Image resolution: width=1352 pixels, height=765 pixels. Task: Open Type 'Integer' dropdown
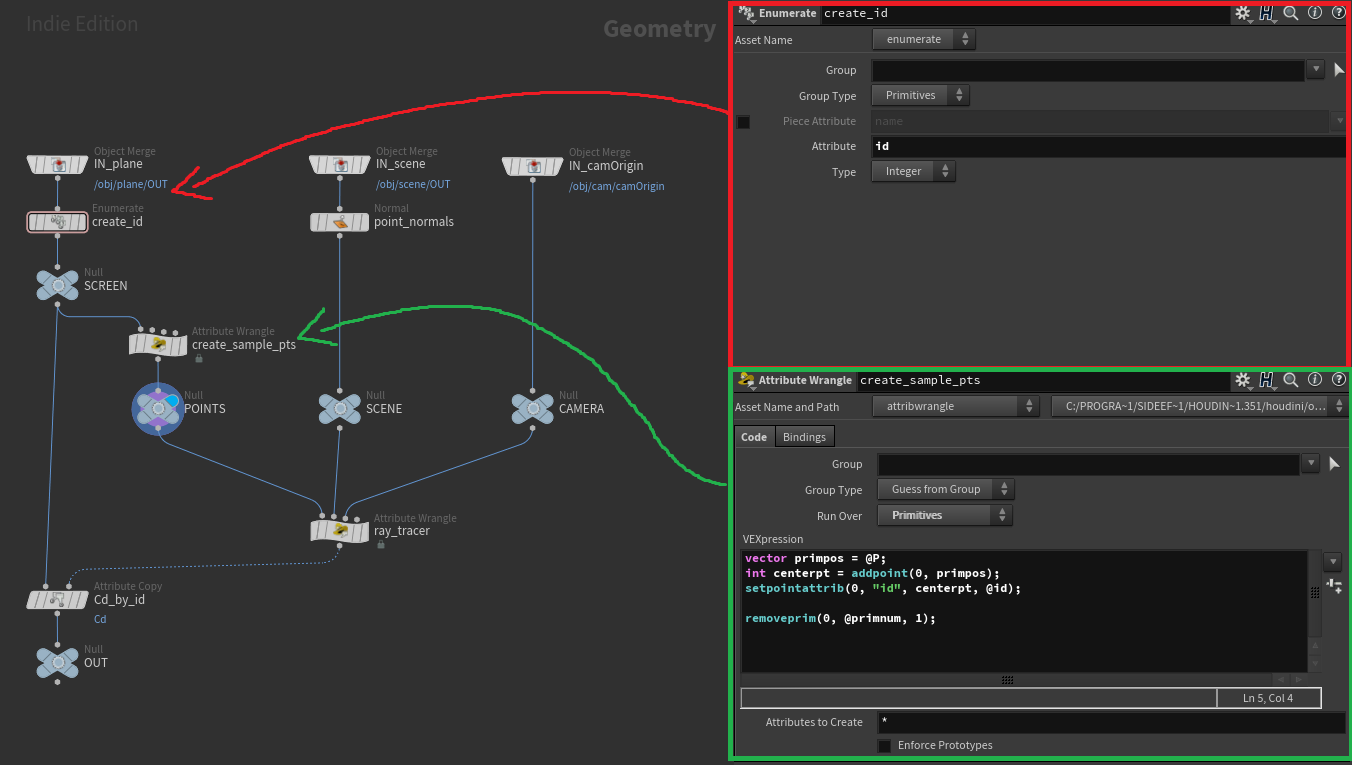point(914,171)
